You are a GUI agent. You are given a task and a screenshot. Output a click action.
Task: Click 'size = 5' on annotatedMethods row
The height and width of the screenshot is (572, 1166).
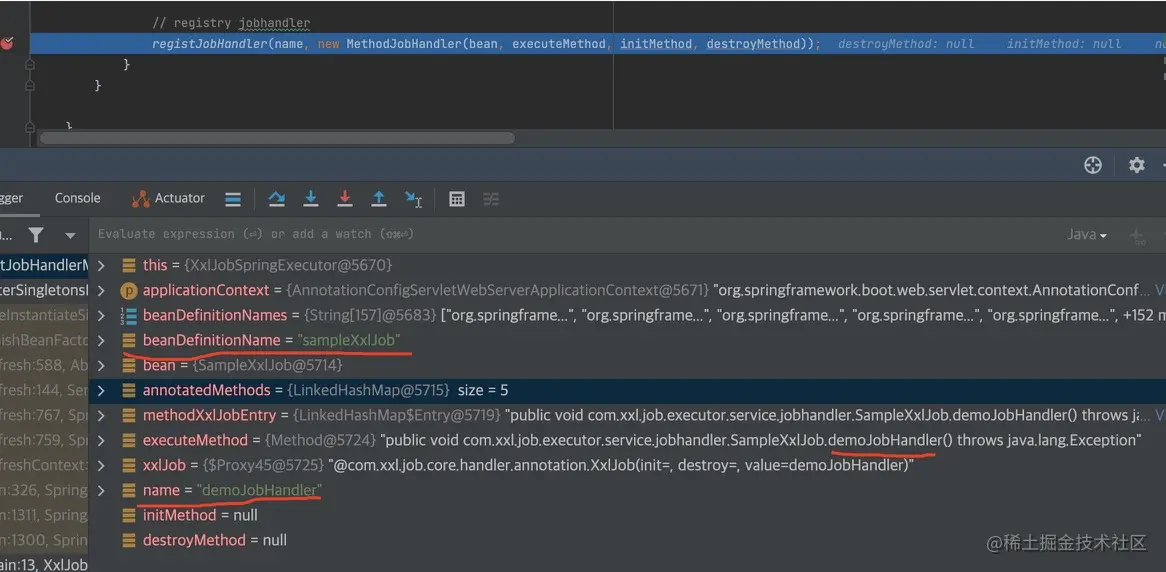pyautogui.click(x=483, y=390)
